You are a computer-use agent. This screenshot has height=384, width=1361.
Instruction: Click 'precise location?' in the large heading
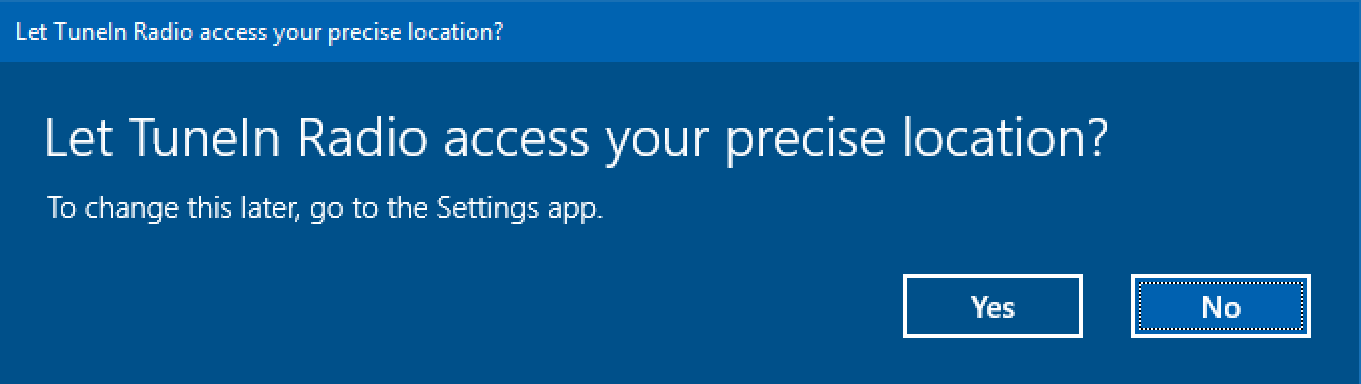[x=917, y=140]
